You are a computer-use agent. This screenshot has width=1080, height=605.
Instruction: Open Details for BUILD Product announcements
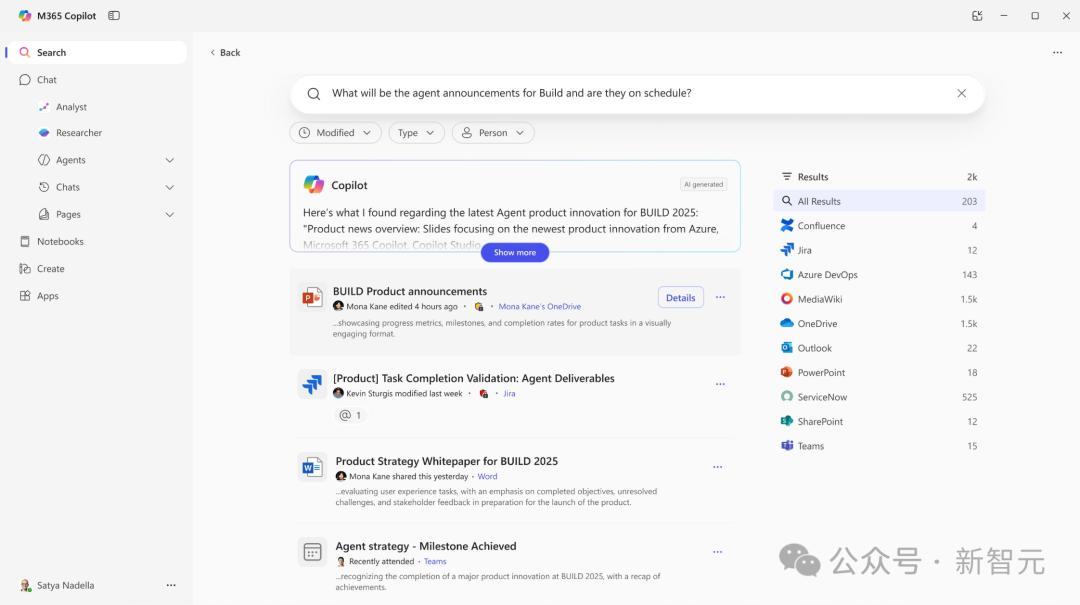coord(680,297)
